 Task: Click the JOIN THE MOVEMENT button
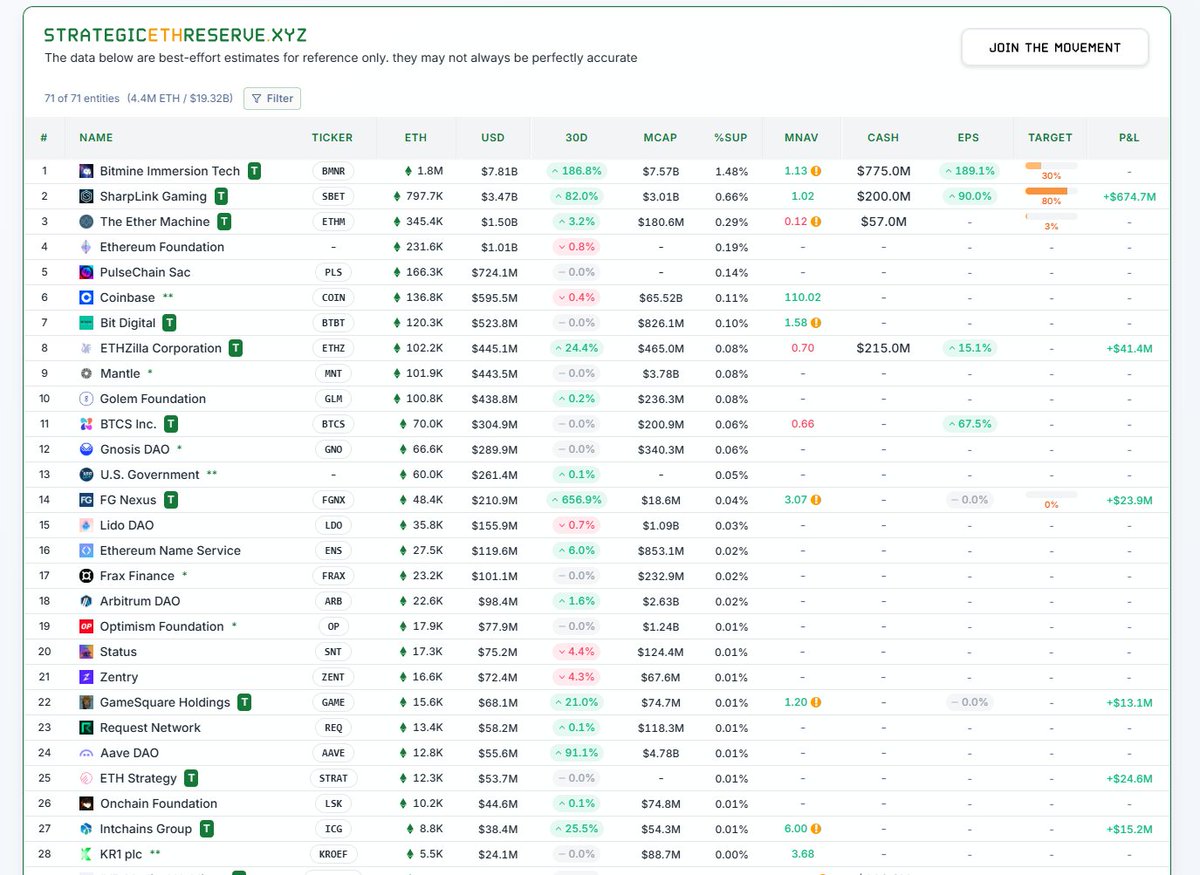coord(1054,46)
